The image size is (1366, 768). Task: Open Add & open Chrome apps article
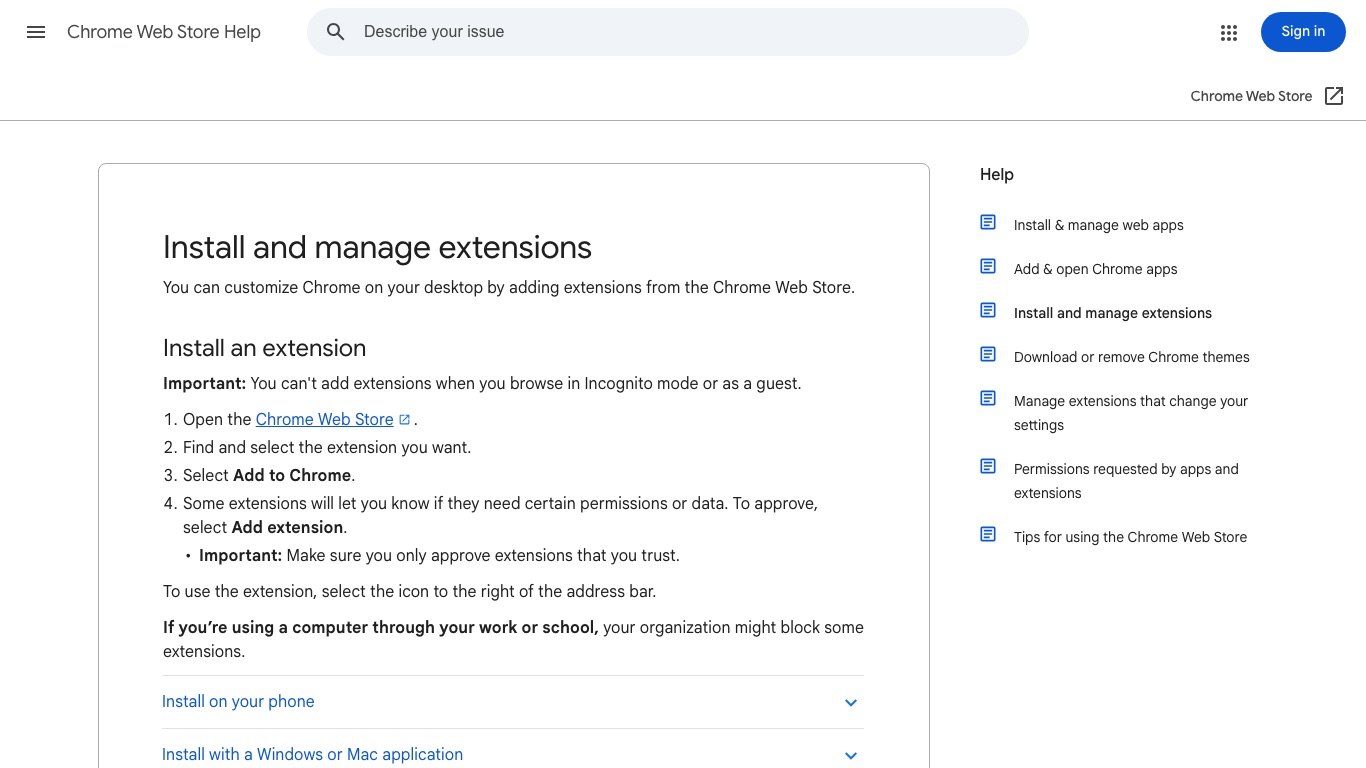[x=1095, y=269]
